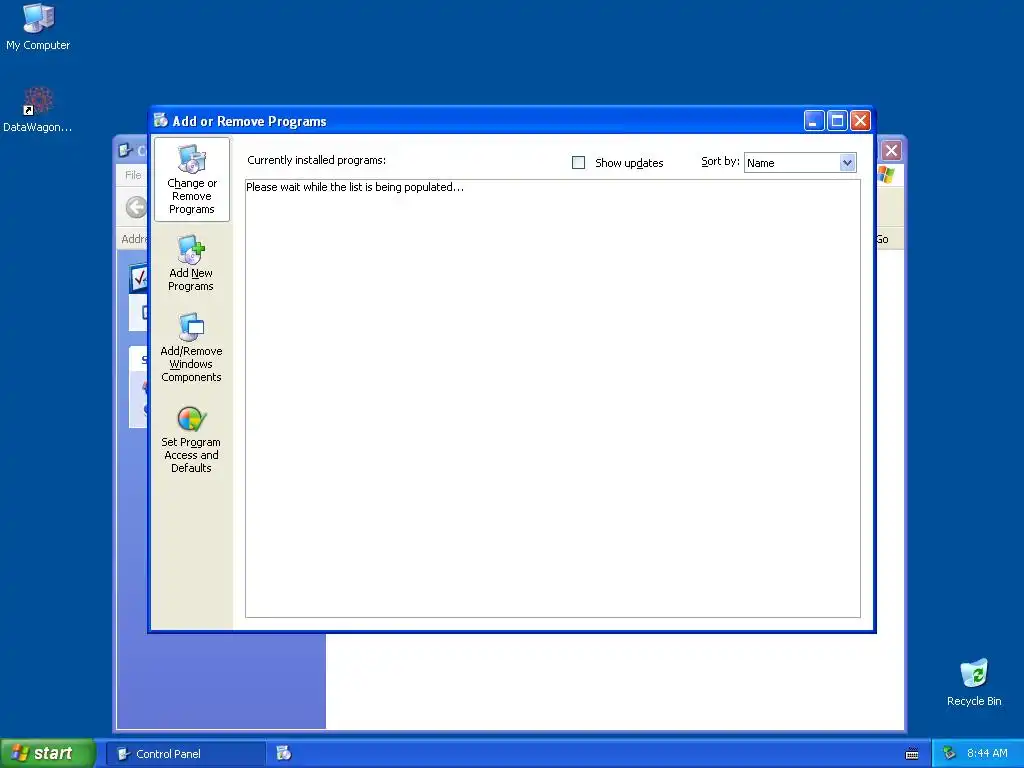
Task: Click the Currently installed programs label
Action: [x=316, y=160]
